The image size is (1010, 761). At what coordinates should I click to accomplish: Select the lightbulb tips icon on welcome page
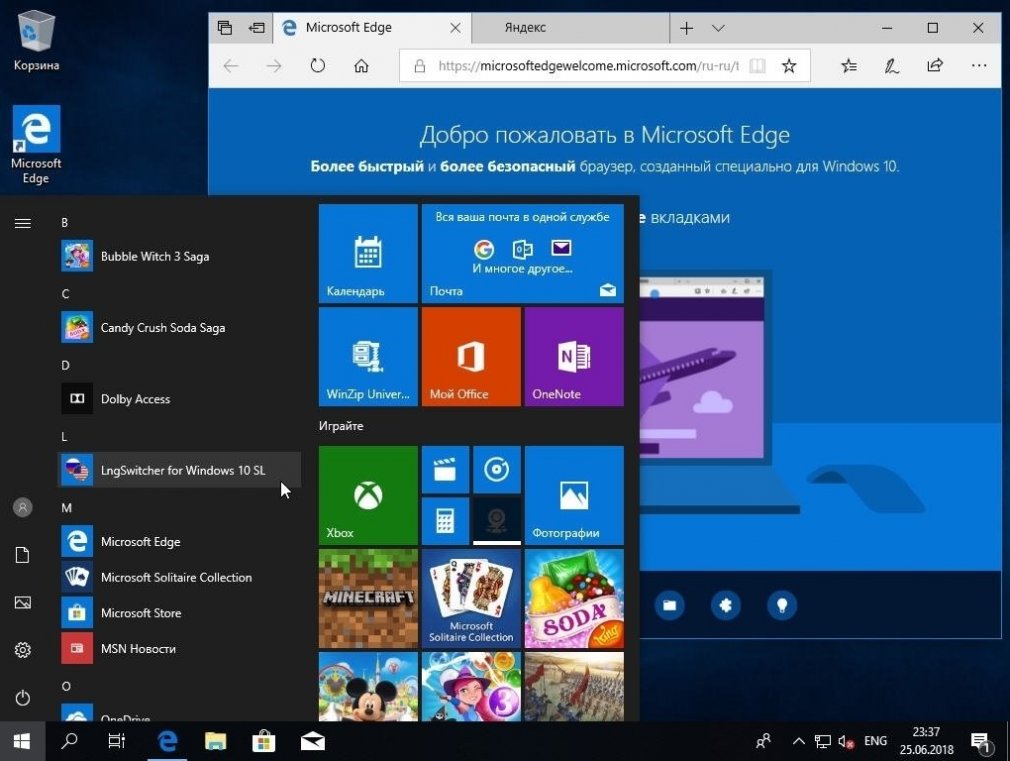click(782, 605)
